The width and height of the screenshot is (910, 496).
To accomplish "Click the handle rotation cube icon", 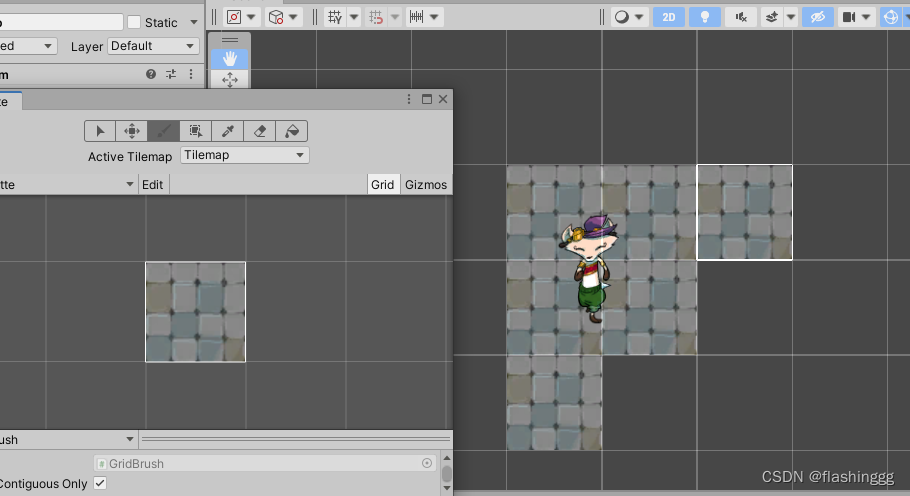I will point(276,17).
